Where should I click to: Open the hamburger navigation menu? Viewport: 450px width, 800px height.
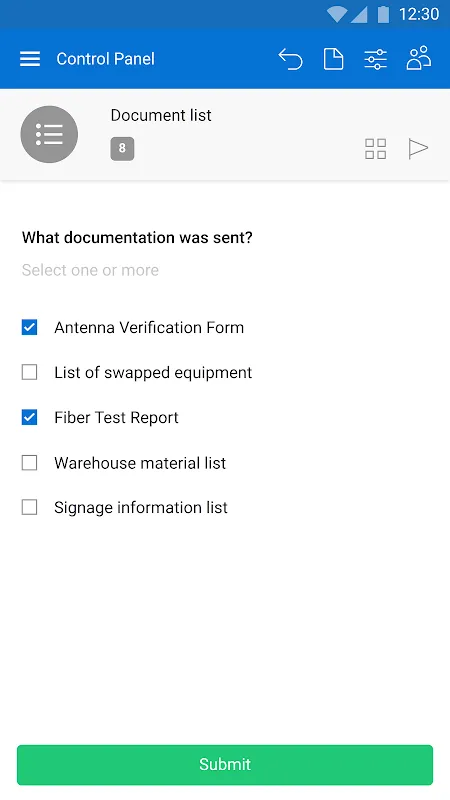30,59
